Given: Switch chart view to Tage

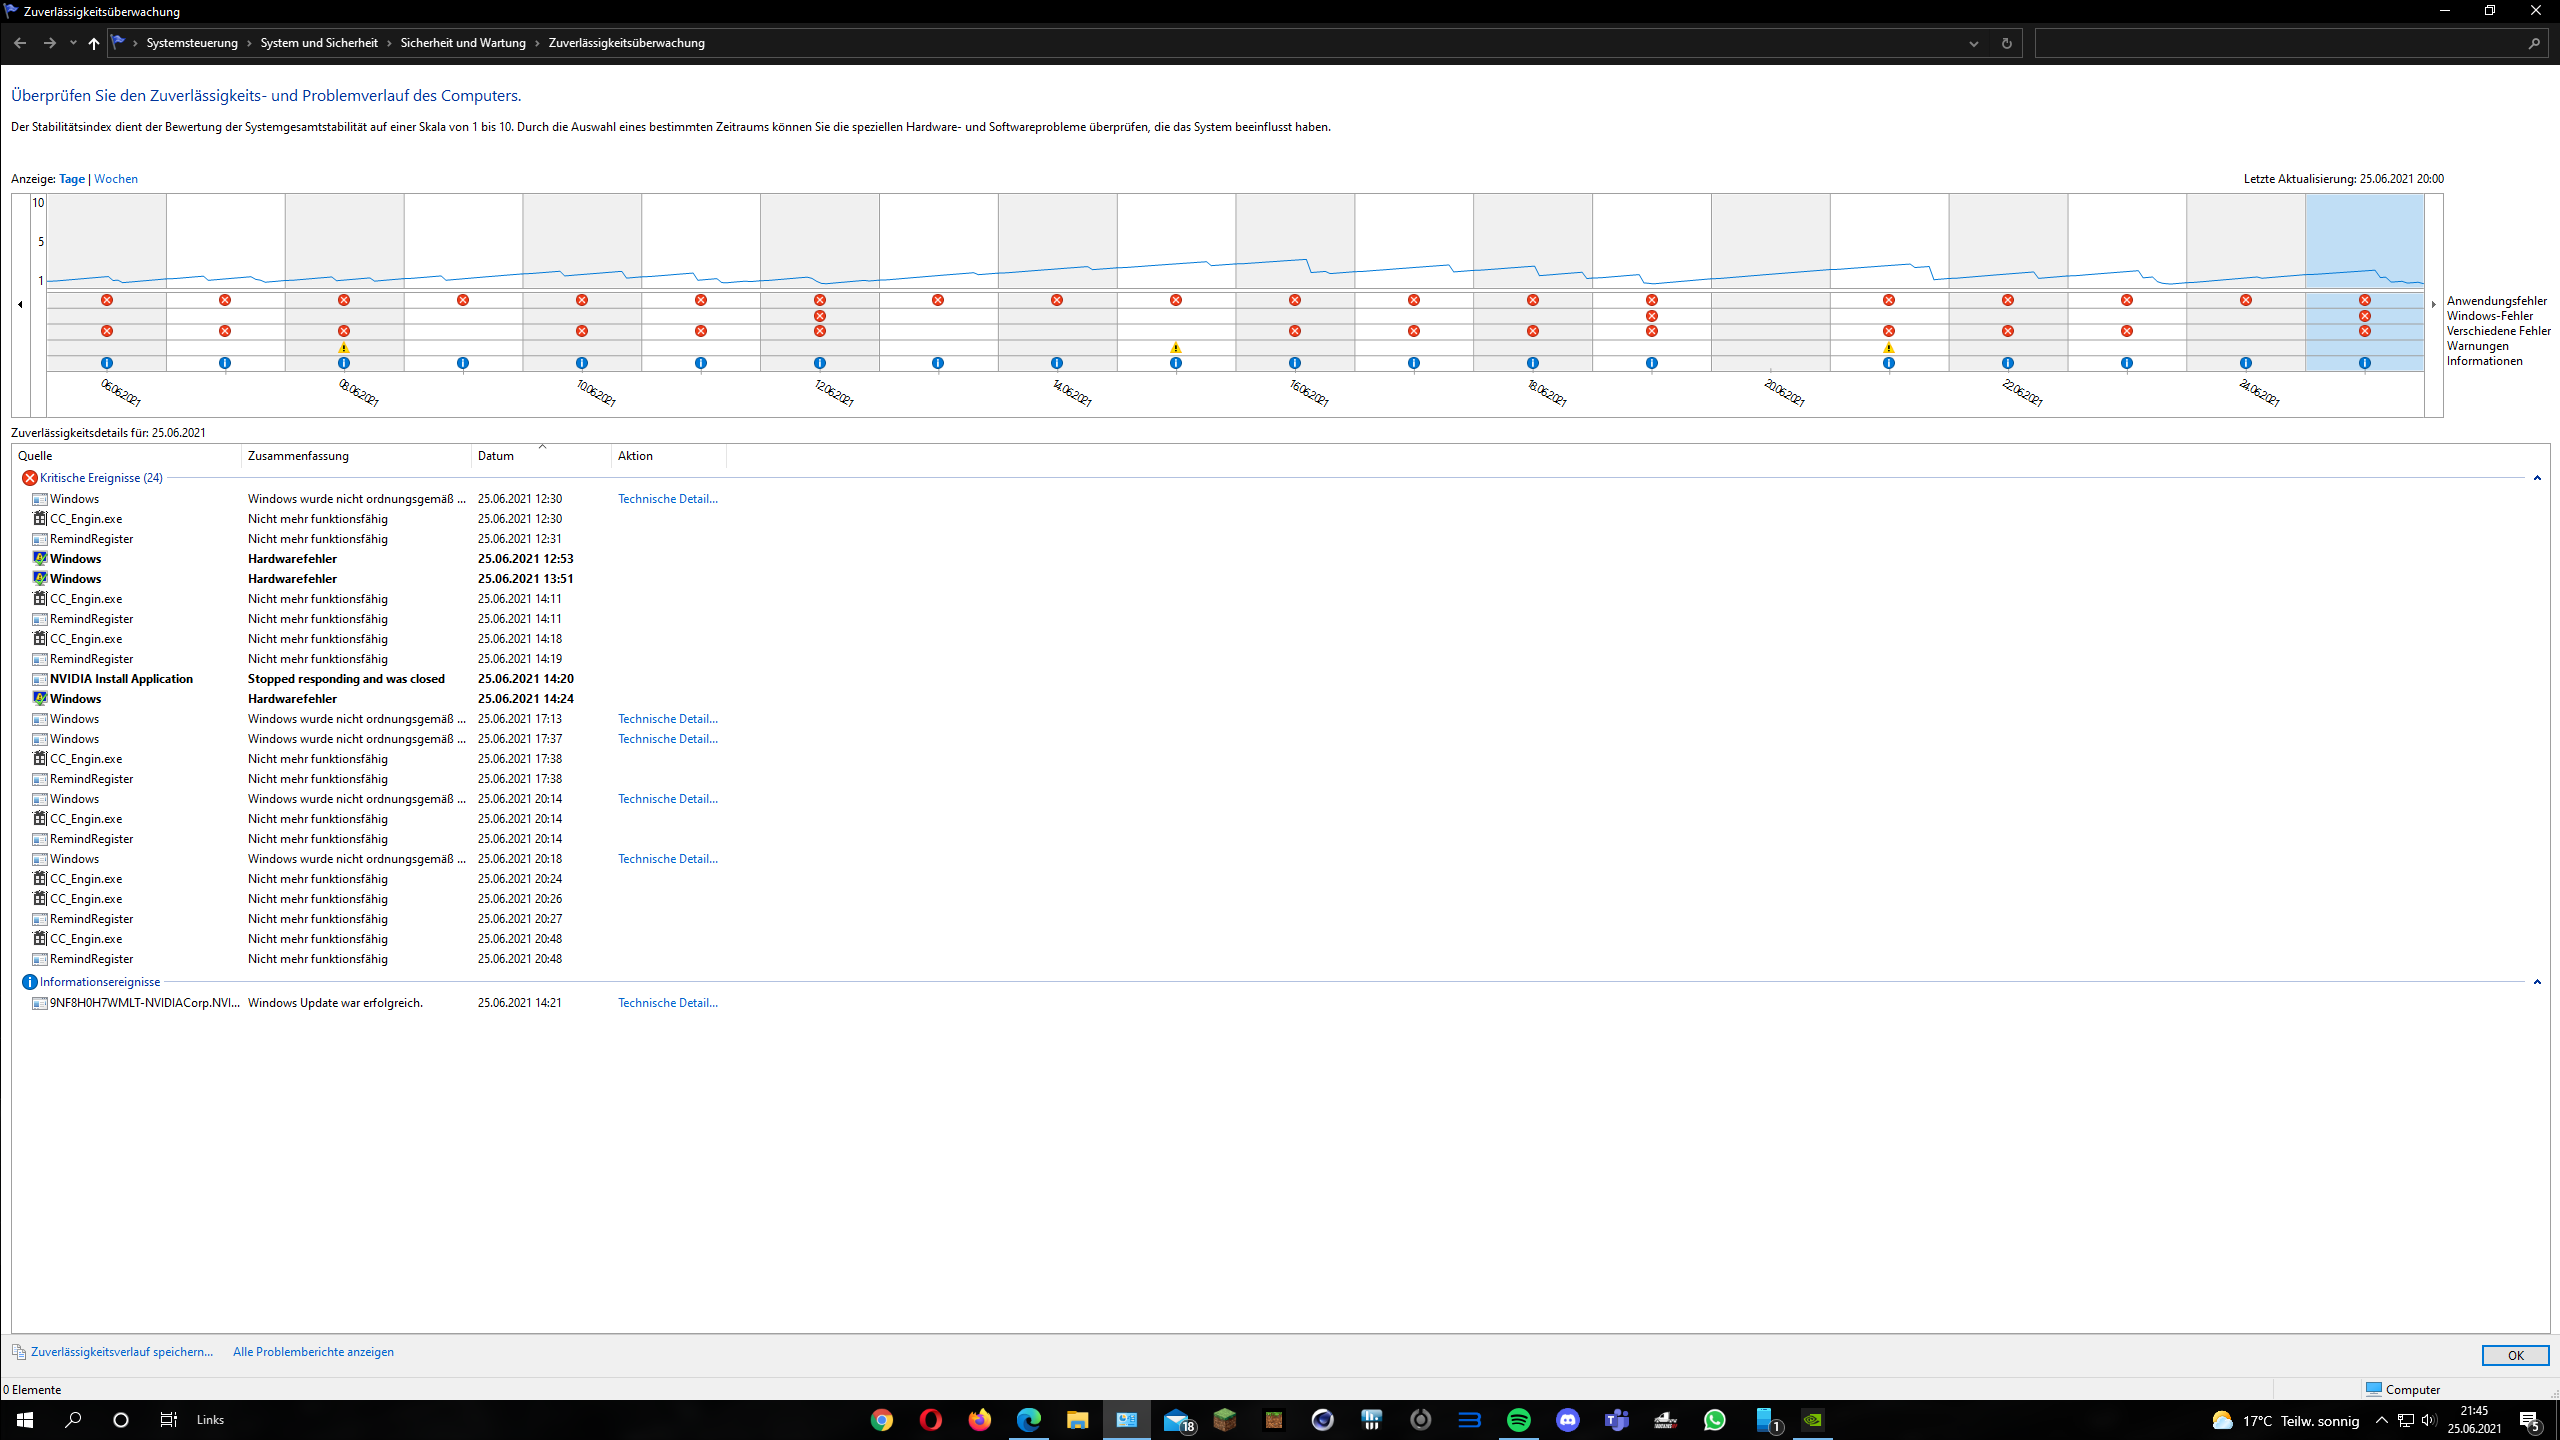Looking at the screenshot, I should click(x=72, y=179).
